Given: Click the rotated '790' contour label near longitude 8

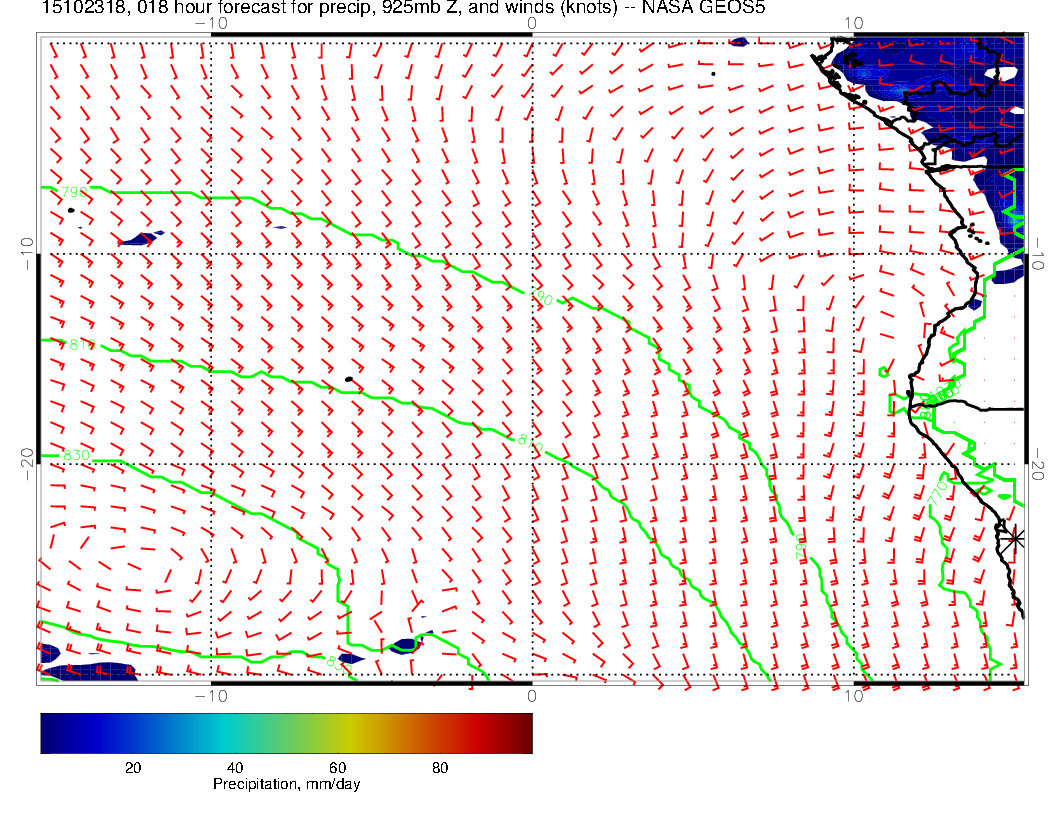Looking at the screenshot, I should pos(799,546).
